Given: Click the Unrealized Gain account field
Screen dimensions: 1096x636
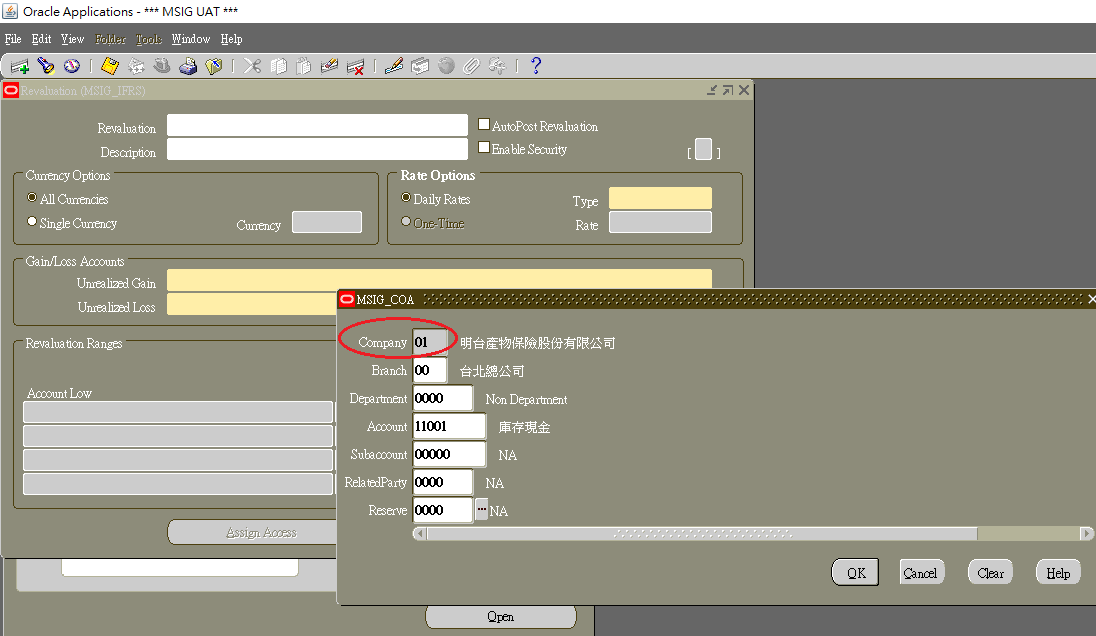Looking at the screenshot, I should pyautogui.click(x=440, y=280).
